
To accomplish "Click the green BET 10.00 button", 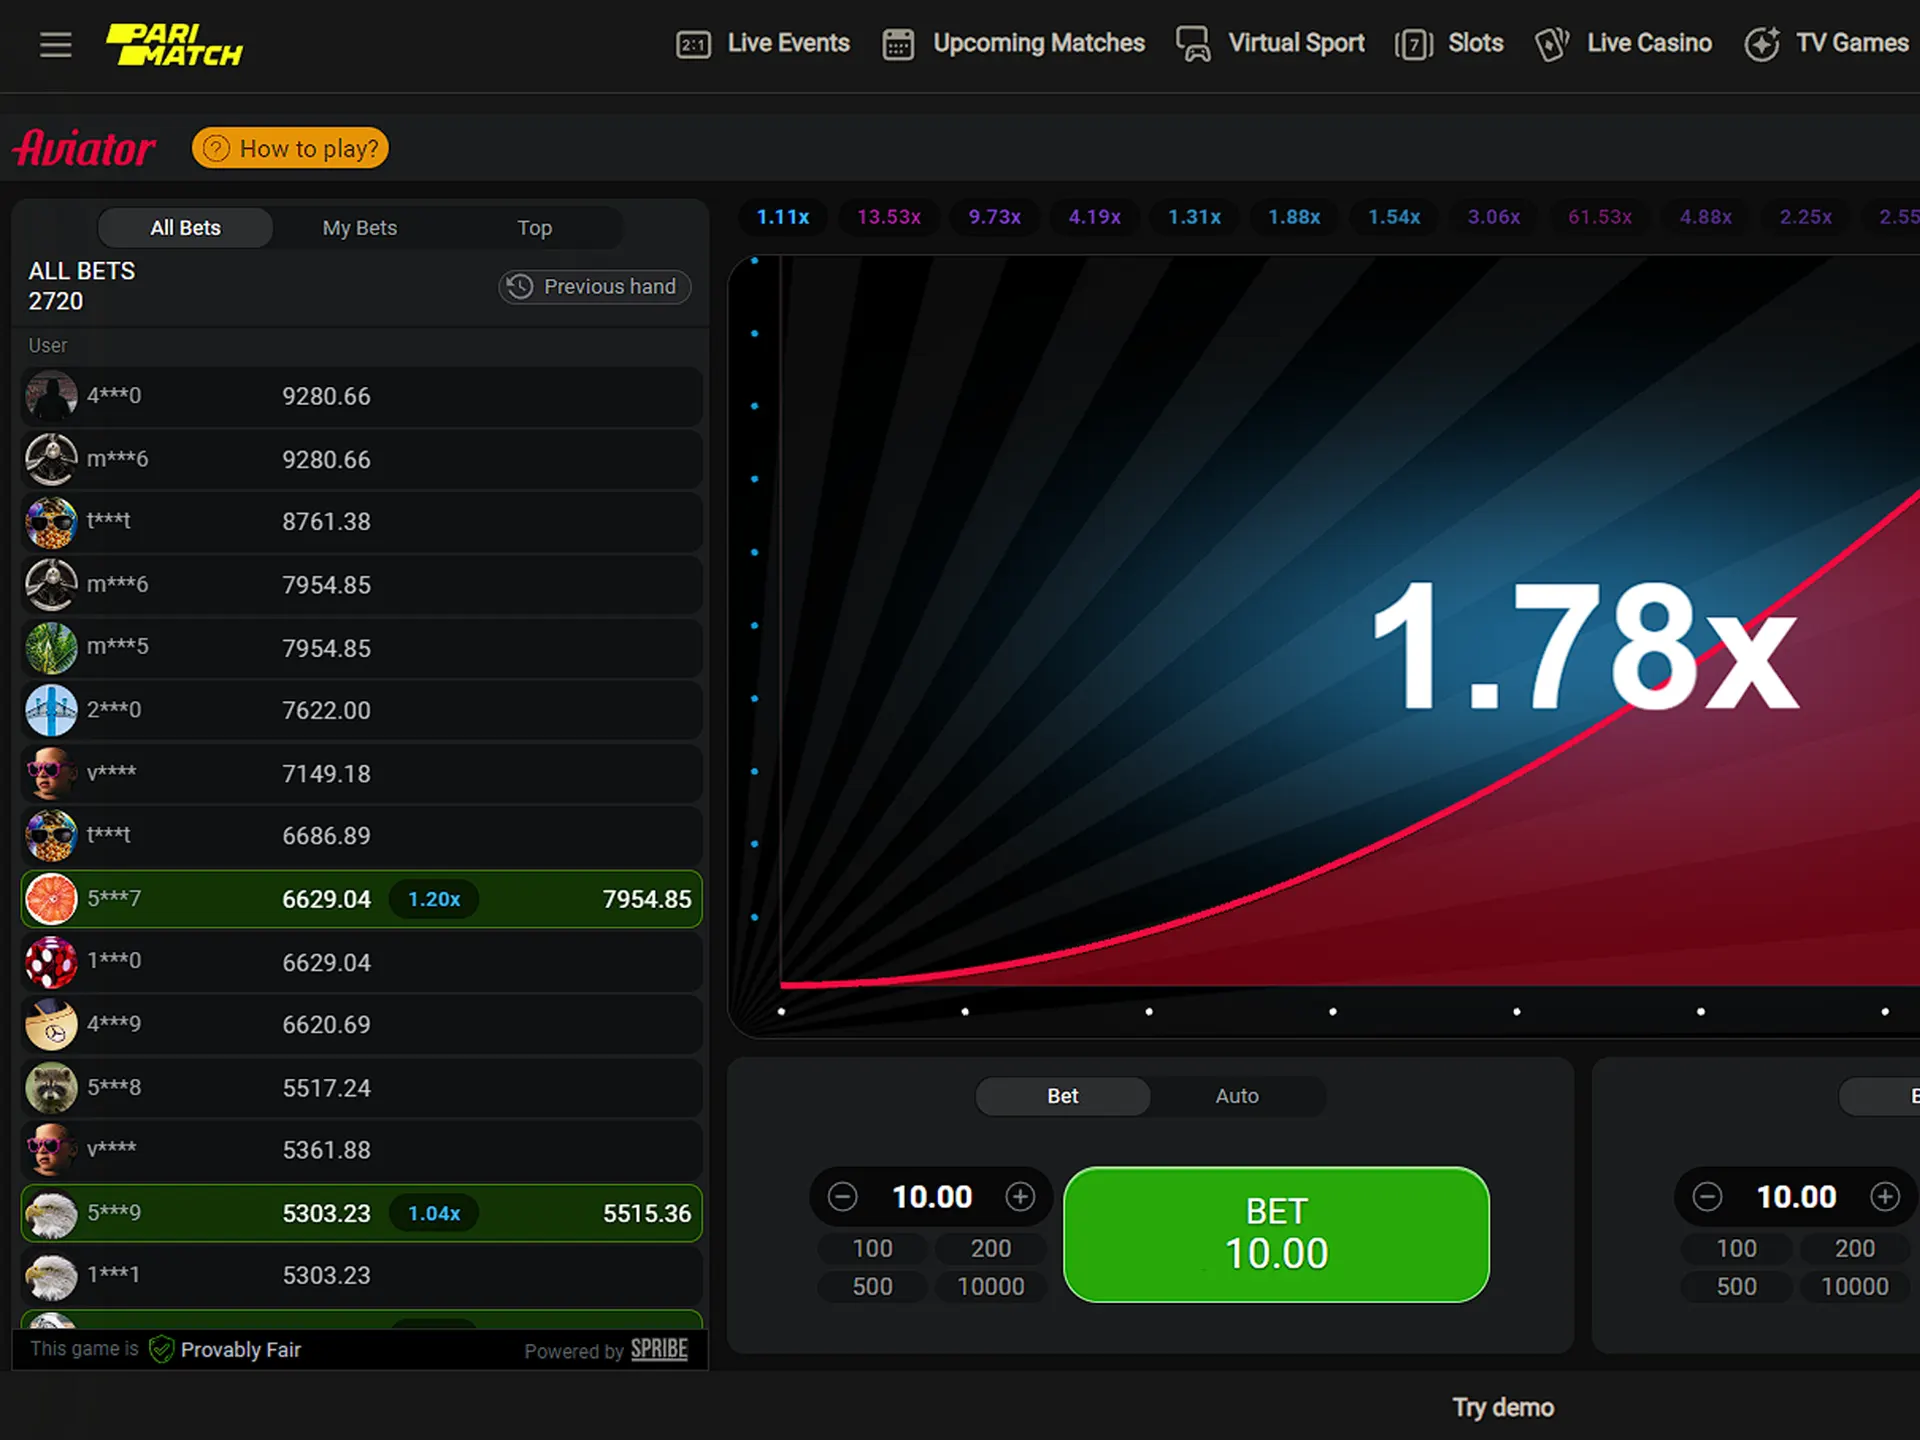I will [x=1276, y=1234].
